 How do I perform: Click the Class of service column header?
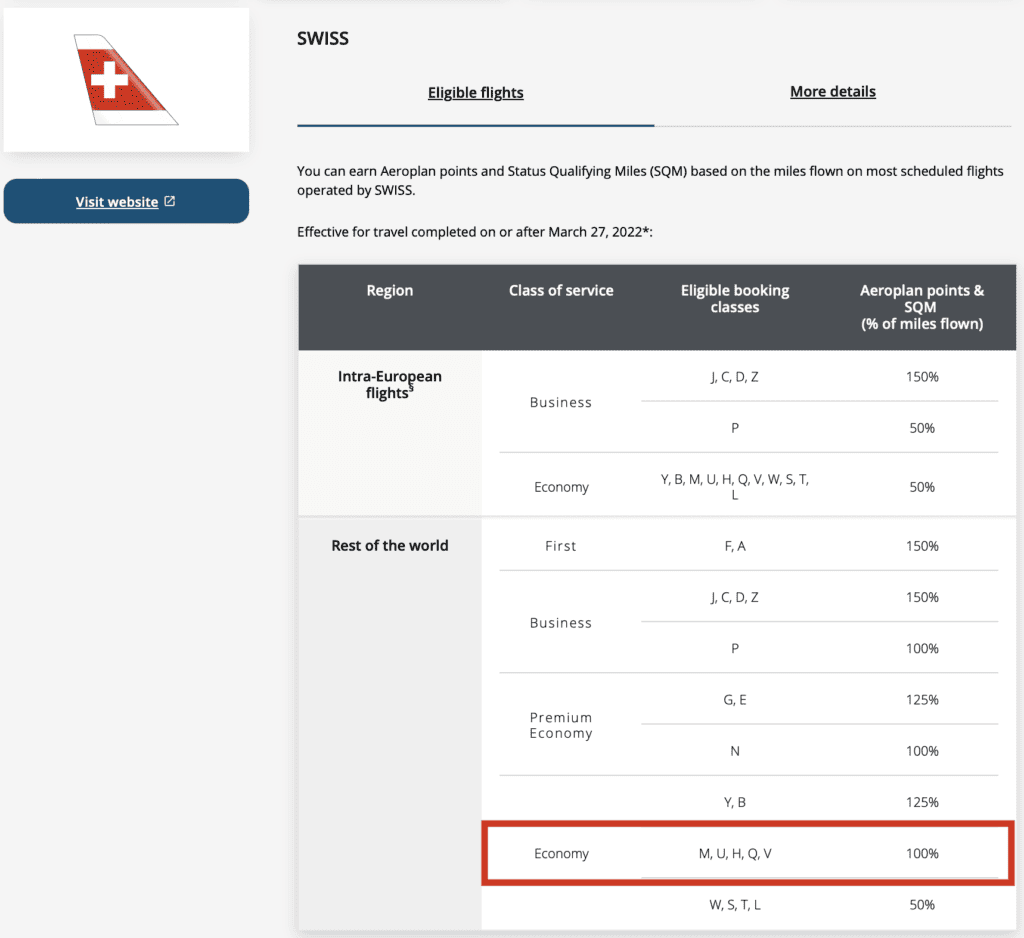point(560,290)
